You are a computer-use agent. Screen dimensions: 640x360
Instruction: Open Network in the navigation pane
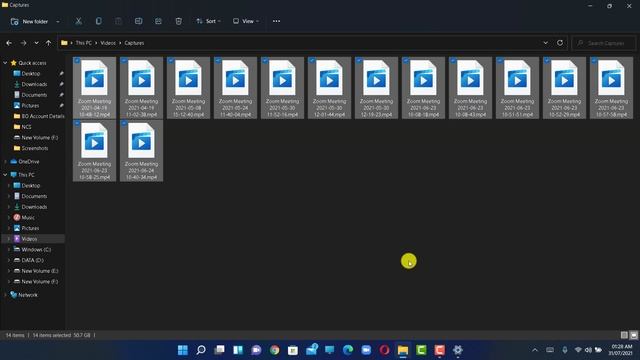(28, 295)
